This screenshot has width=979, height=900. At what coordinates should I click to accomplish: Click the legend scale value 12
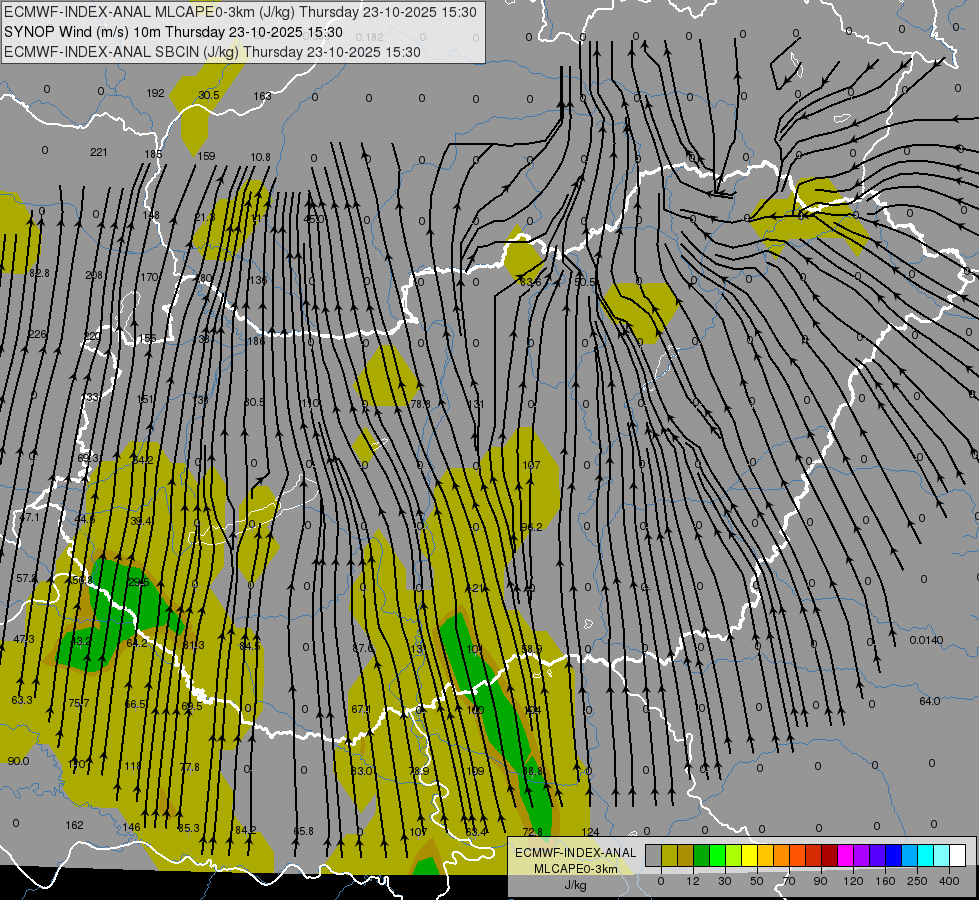pyautogui.click(x=692, y=881)
